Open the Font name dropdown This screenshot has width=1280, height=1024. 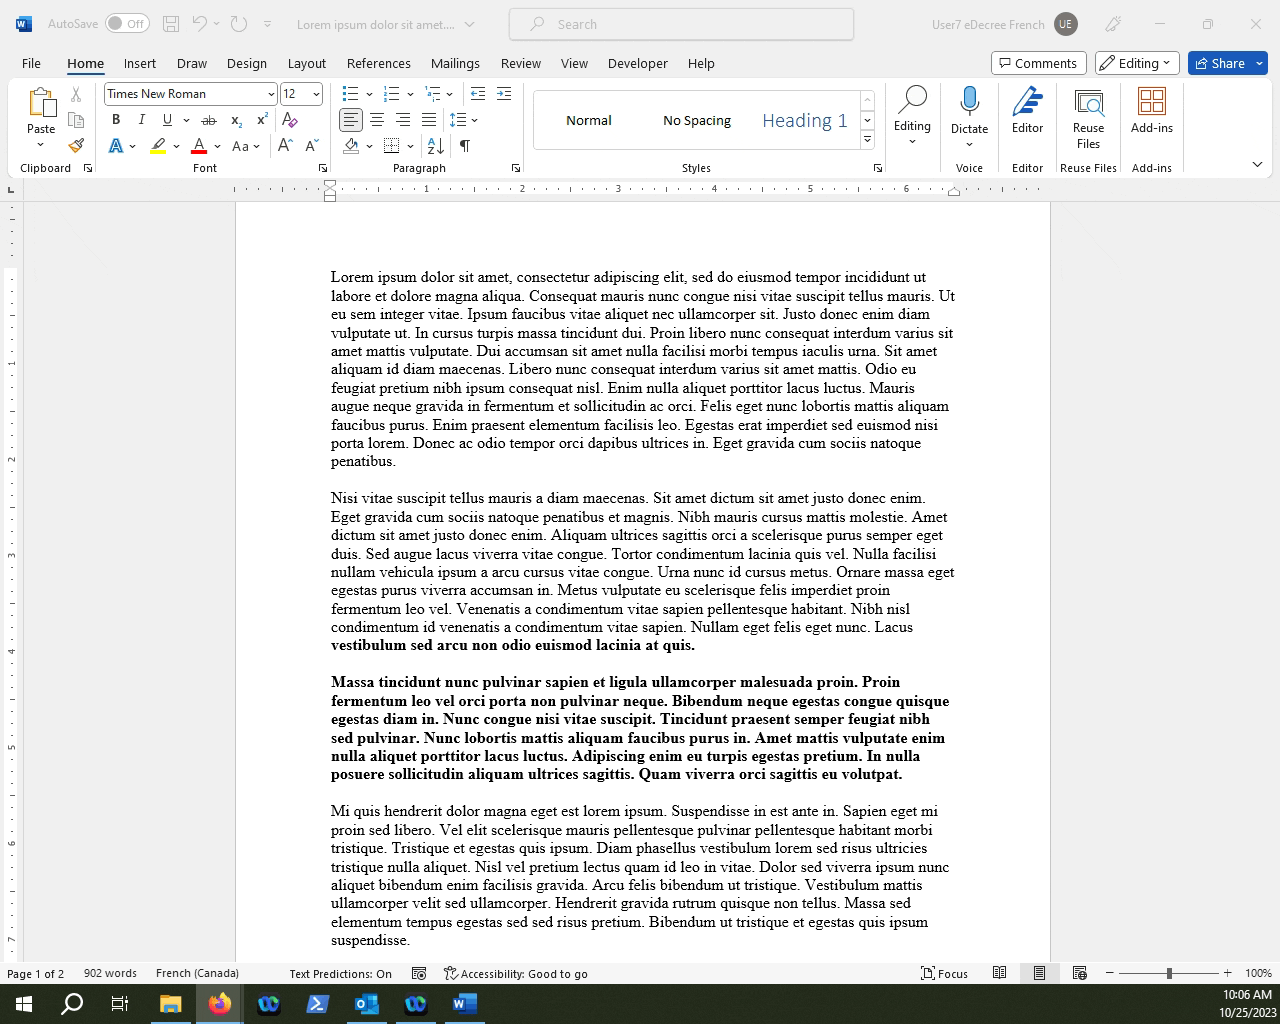pos(272,93)
